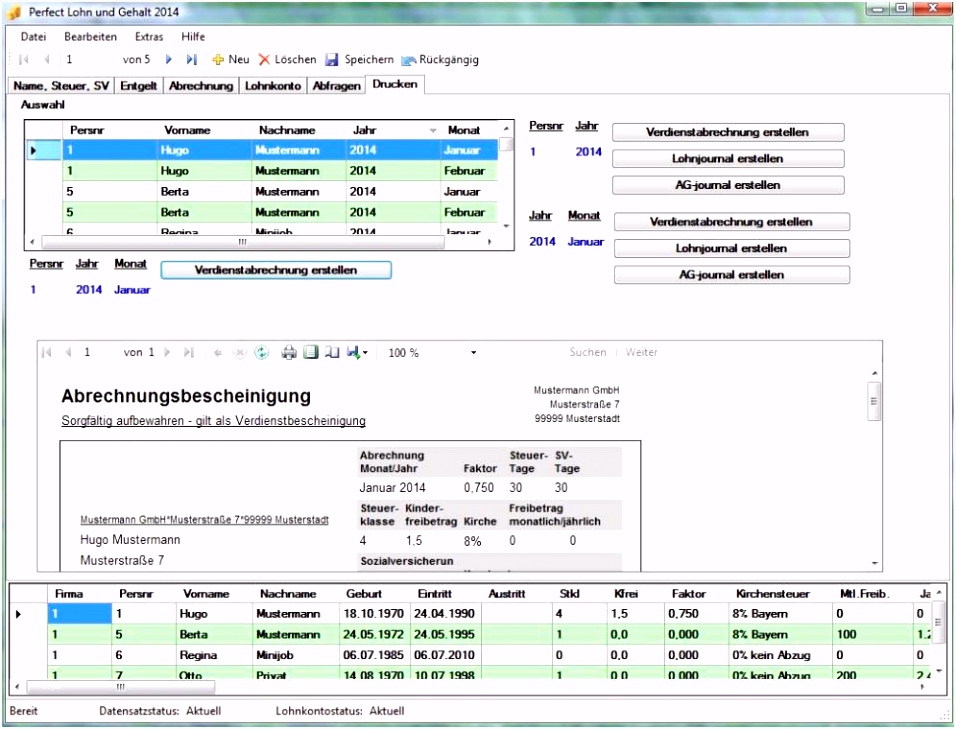This screenshot has height=729, width=956.
Task: Open the Jahr column sort arrow
Action: [x=433, y=130]
